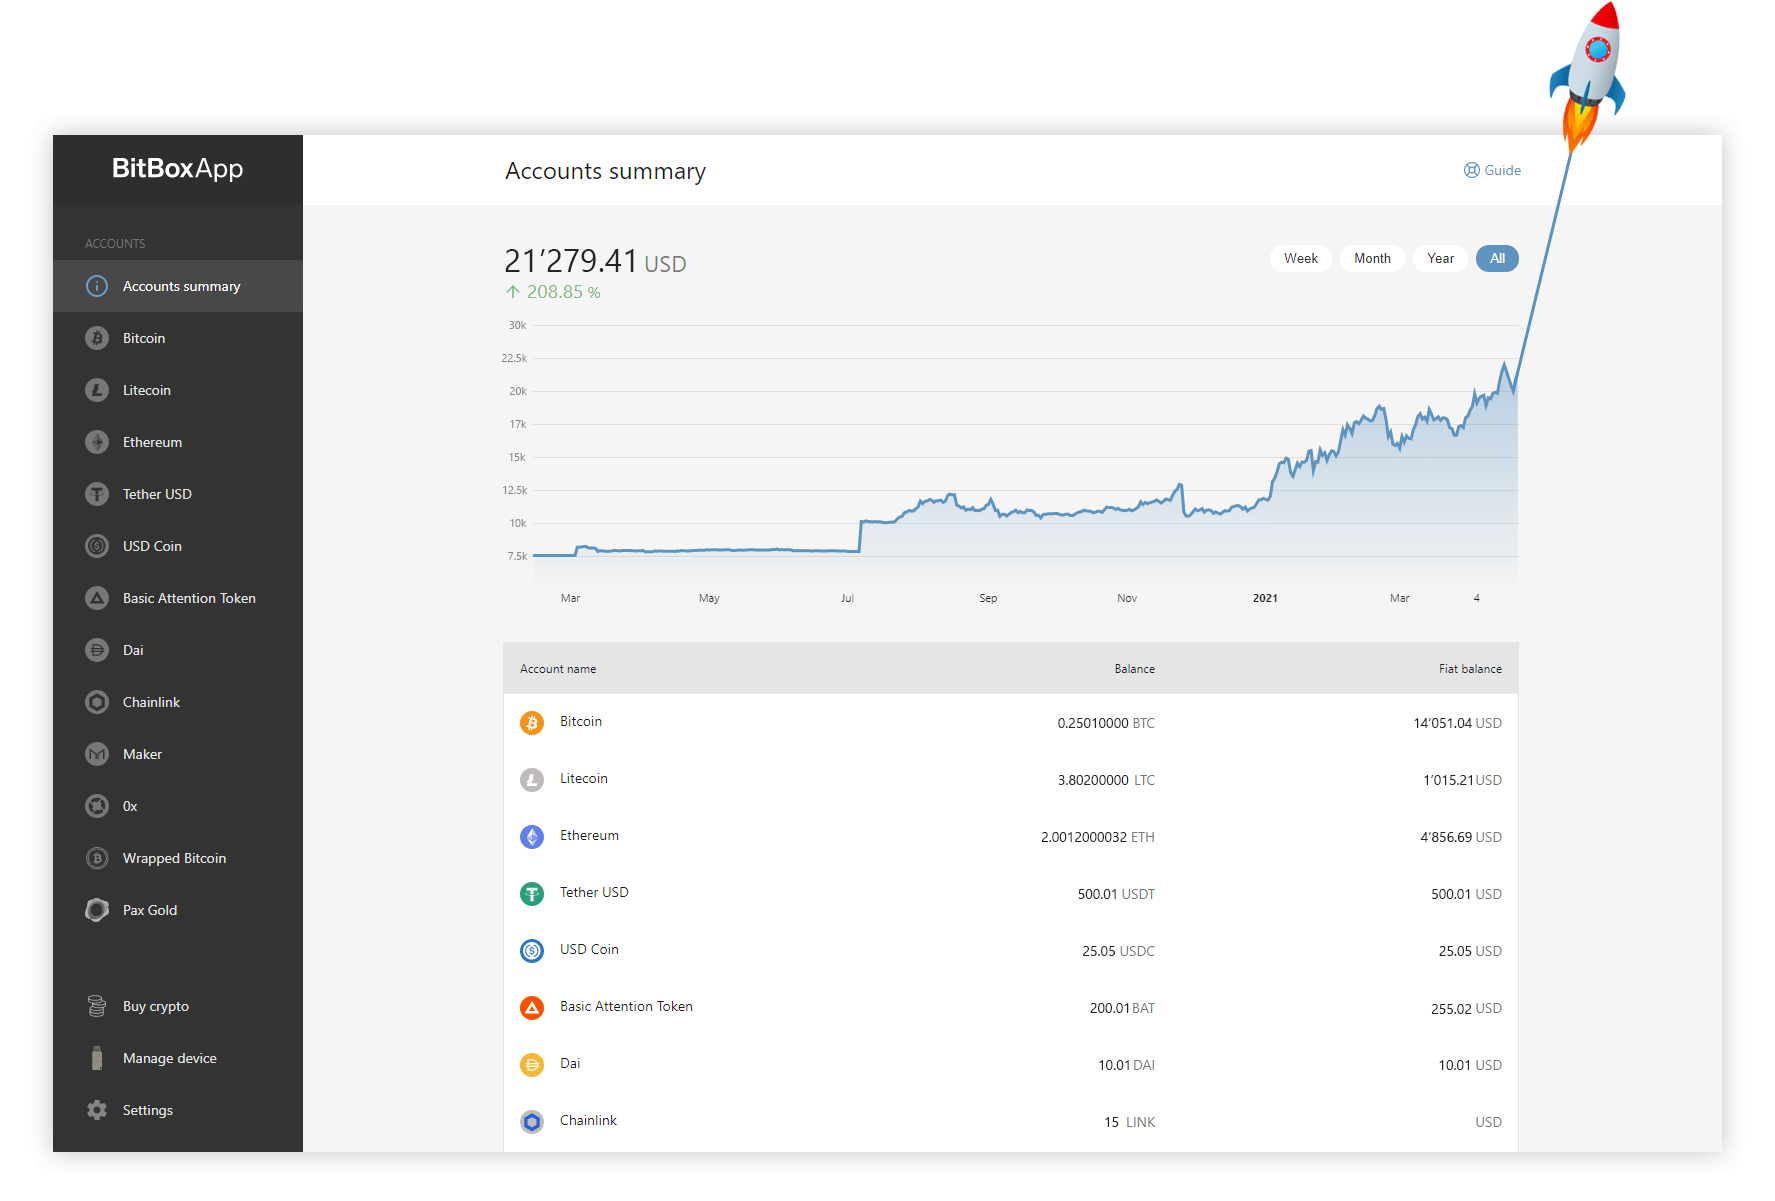Click the USD Coin icon in sidebar
The height and width of the screenshot is (1201, 1775).
click(x=97, y=546)
